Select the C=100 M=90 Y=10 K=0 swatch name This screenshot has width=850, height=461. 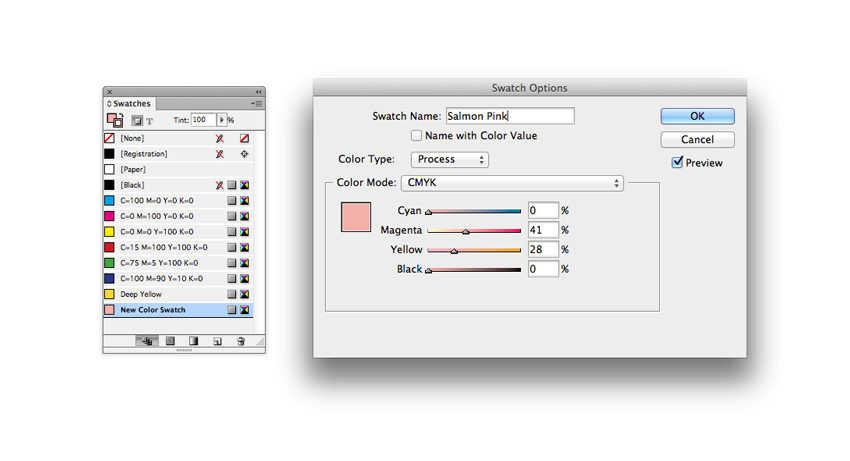click(x=162, y=279)
